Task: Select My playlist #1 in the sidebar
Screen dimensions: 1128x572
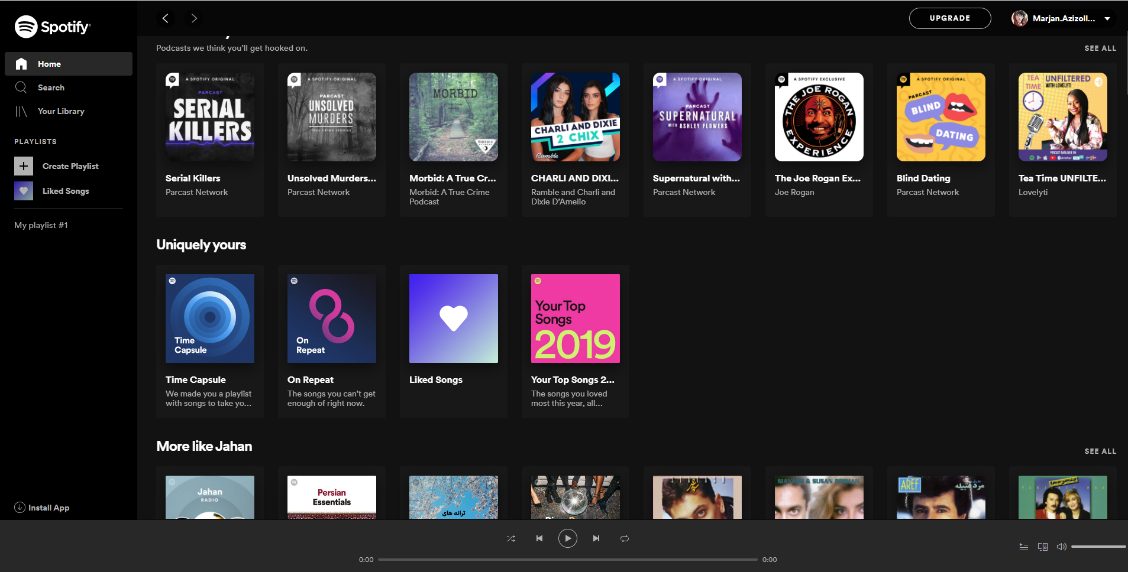Action: coord(41,225)
